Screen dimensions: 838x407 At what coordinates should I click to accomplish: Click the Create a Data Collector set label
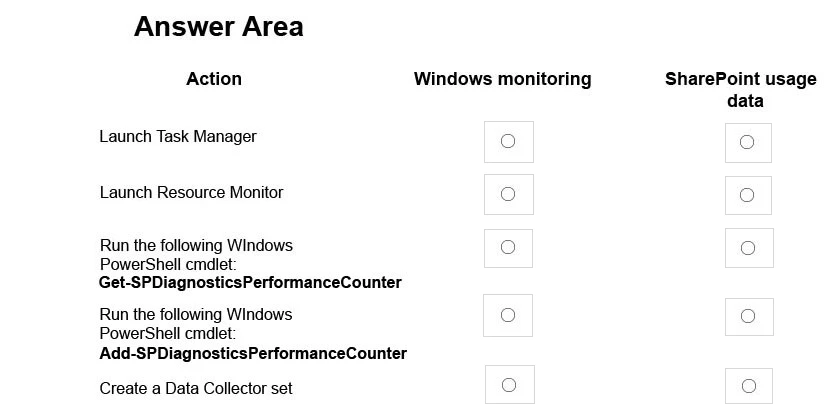click(x=196, y=388)
